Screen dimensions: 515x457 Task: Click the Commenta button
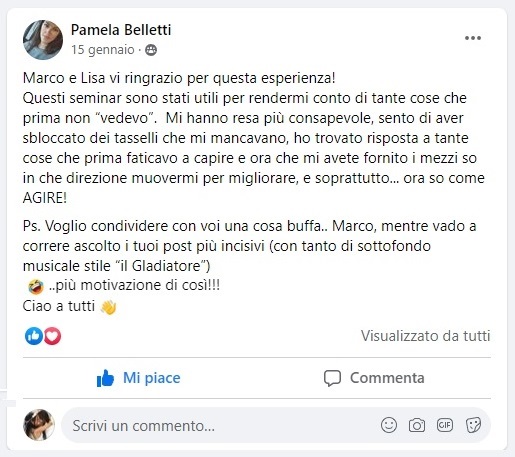click(374, 378)
